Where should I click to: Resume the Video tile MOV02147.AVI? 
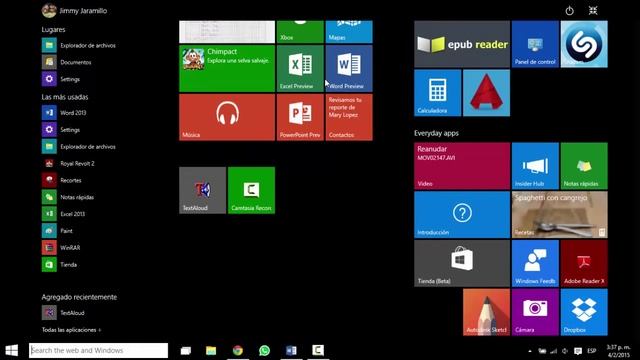[462, 166]
